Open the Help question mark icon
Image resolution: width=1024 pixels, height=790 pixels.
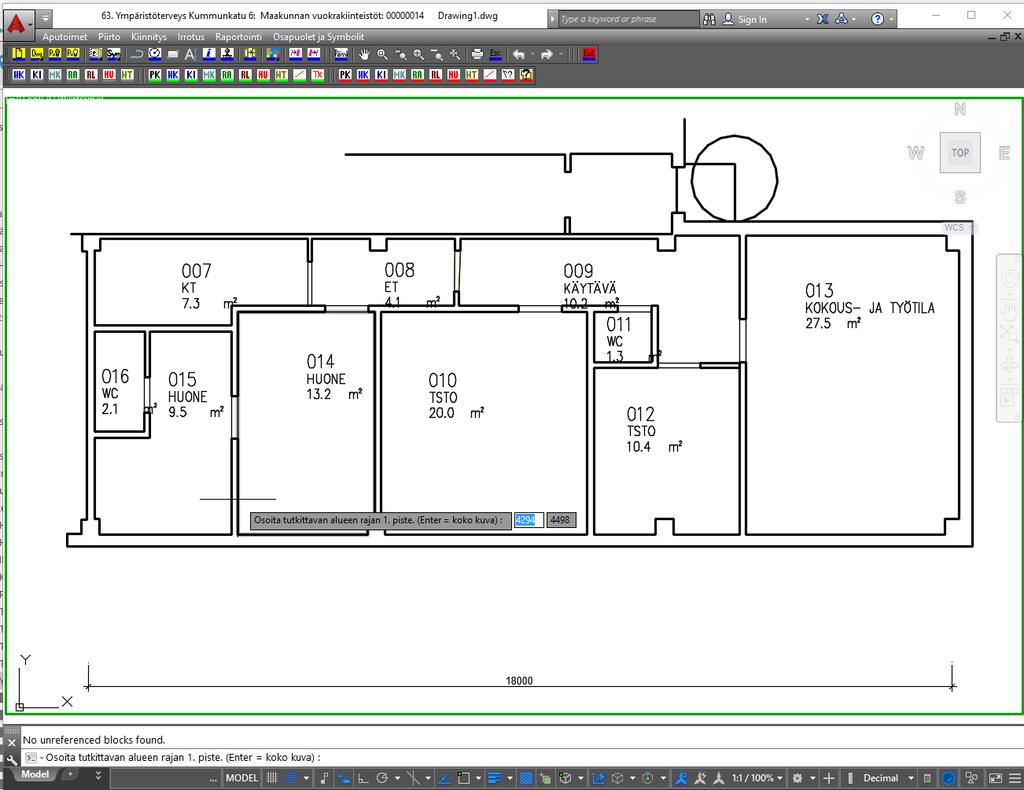[878, 19]
